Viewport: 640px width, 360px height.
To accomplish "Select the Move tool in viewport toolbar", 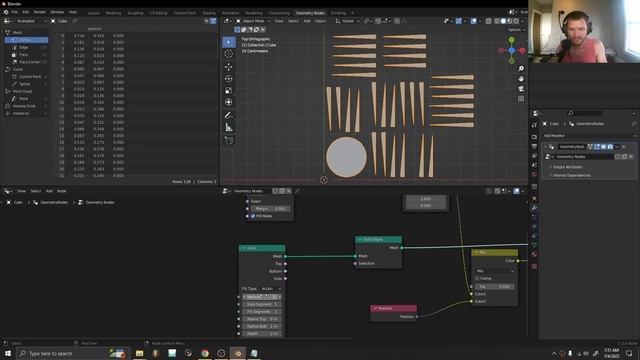I will tap(229, 67).
